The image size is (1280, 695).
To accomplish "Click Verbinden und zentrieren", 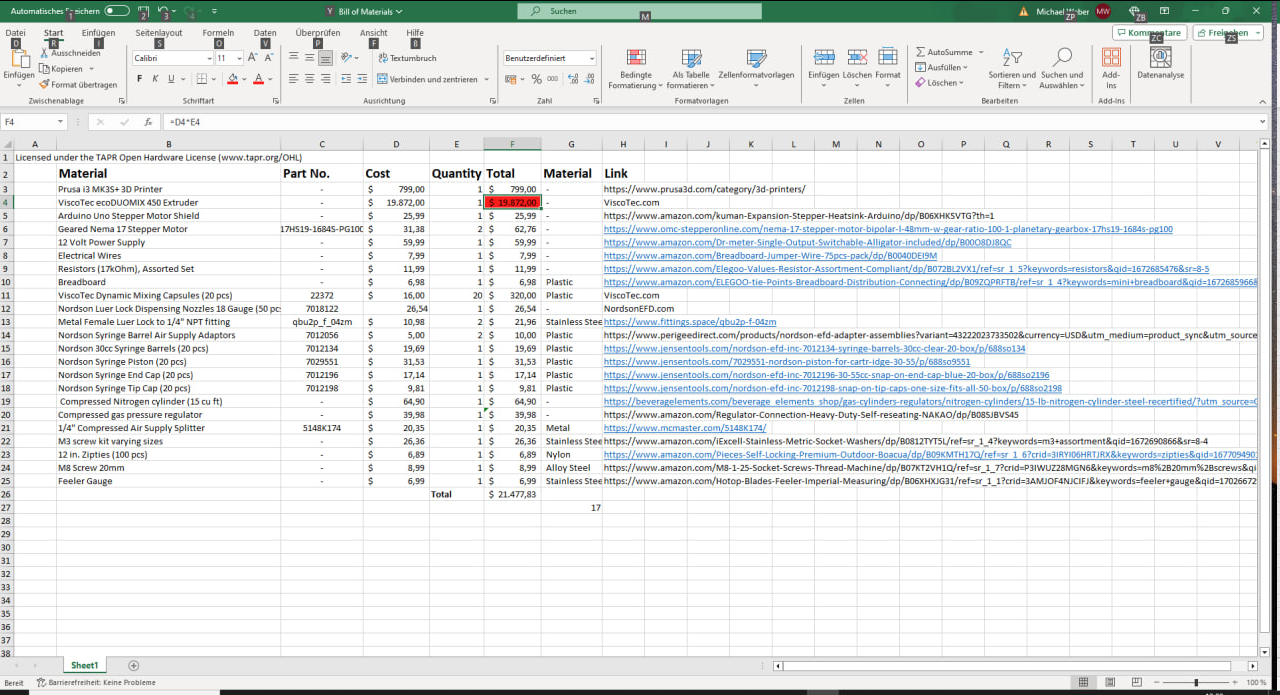I will click(x=426, y=79).
